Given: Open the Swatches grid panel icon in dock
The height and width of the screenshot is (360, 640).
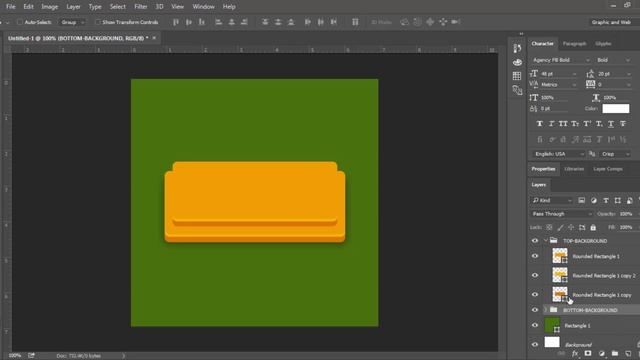Looking at the screenshot, I should 517,76.
